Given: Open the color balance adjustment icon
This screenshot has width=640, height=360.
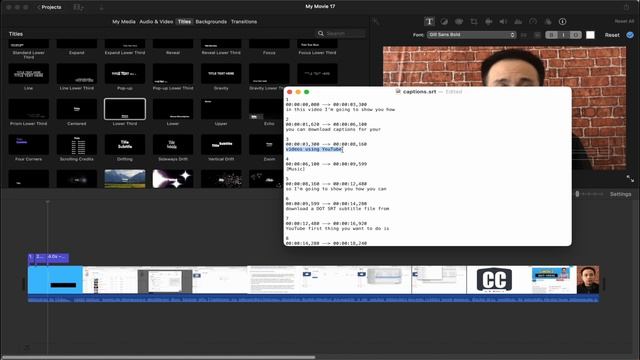Looking at the screenshot, I should [444, 22].
